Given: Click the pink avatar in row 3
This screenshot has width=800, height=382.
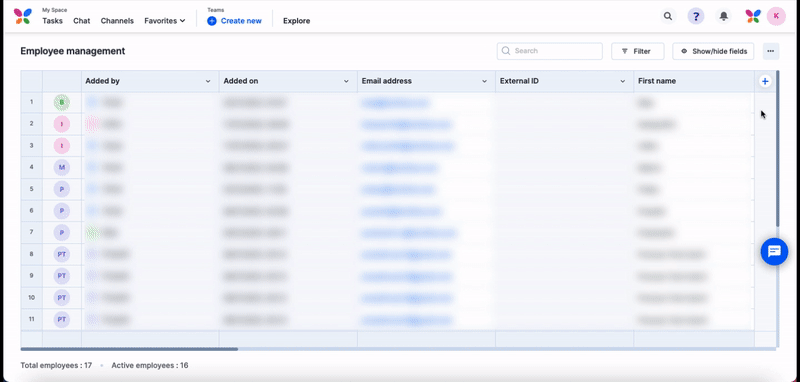Looking at the screenshot, I should click(x=62, y=146).
